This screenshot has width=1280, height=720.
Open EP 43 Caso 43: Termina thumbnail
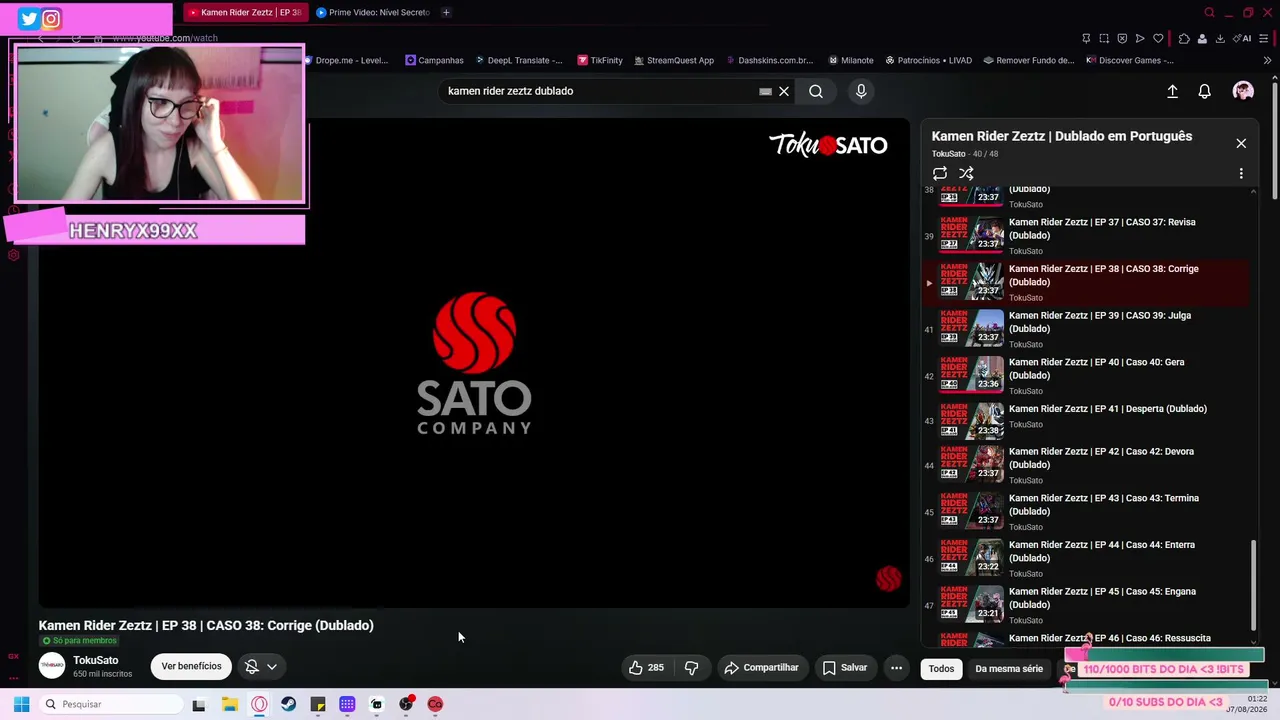(x=972, y=510)
